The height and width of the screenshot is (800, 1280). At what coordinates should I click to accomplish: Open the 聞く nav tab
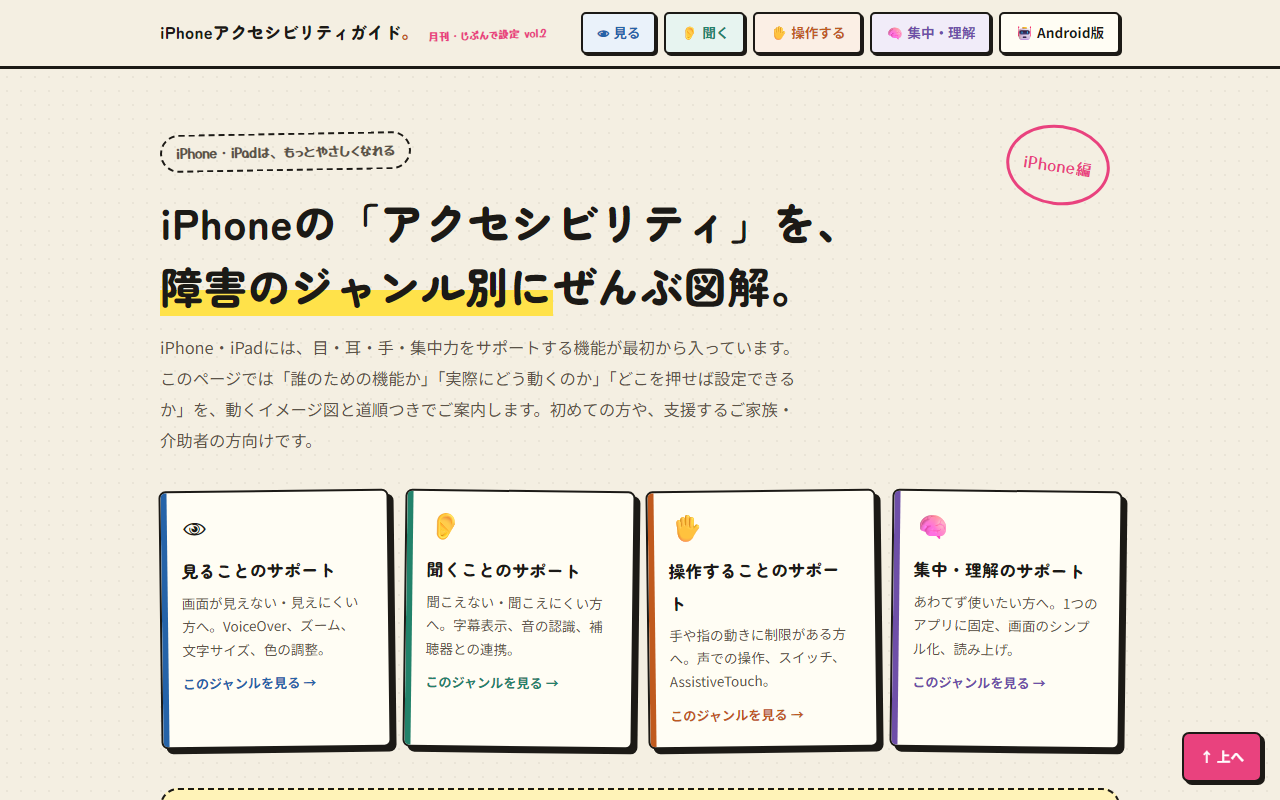click(x=704, y=33)
